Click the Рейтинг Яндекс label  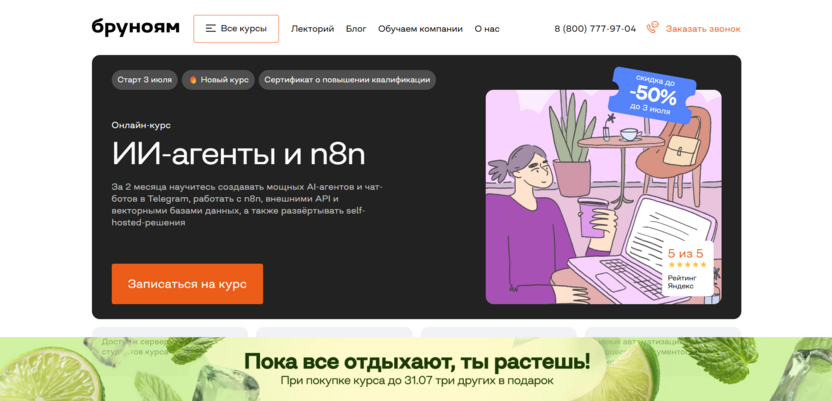click(682, 282)
